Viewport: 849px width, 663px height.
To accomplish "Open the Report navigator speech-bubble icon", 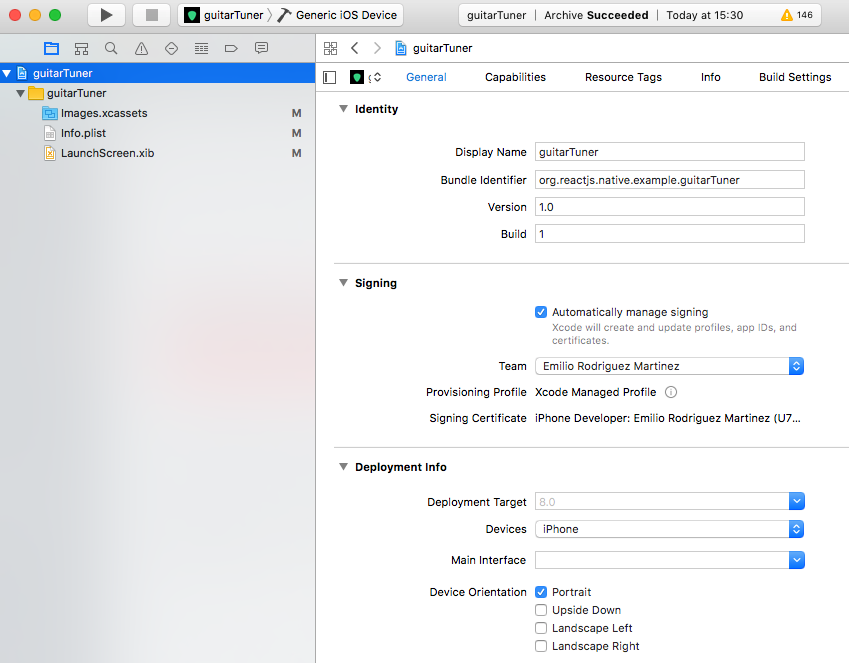I will coord(262,49).
